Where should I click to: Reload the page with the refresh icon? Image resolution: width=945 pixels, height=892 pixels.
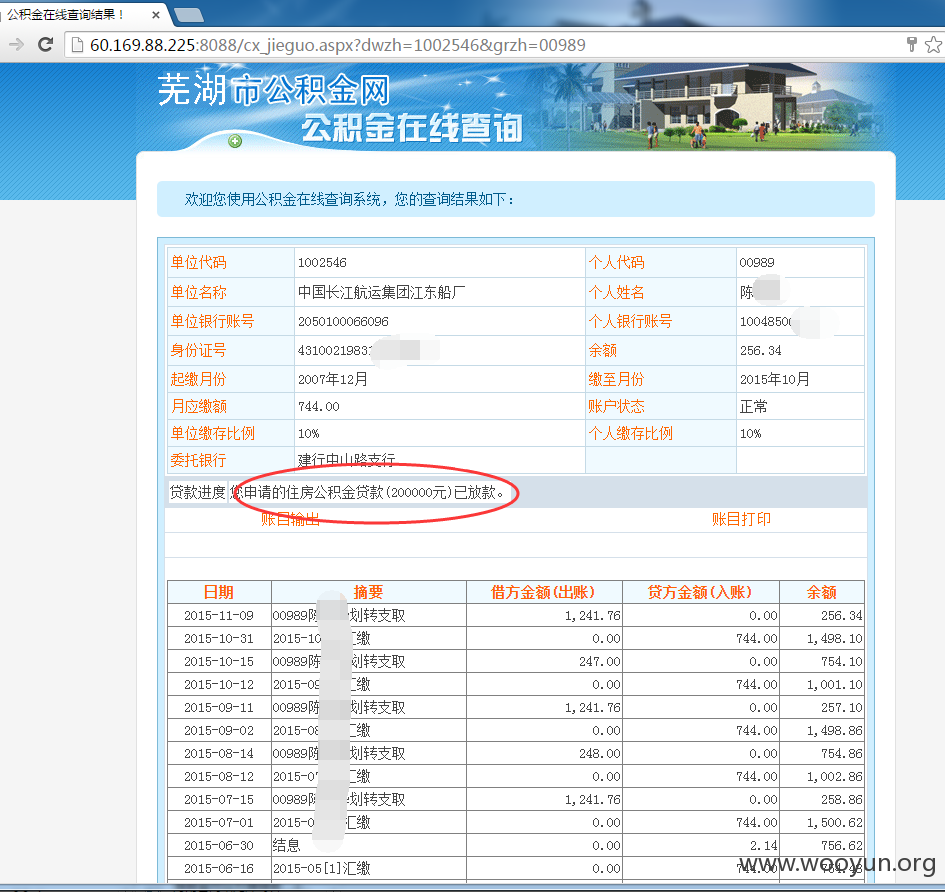[x=45, y=45]
